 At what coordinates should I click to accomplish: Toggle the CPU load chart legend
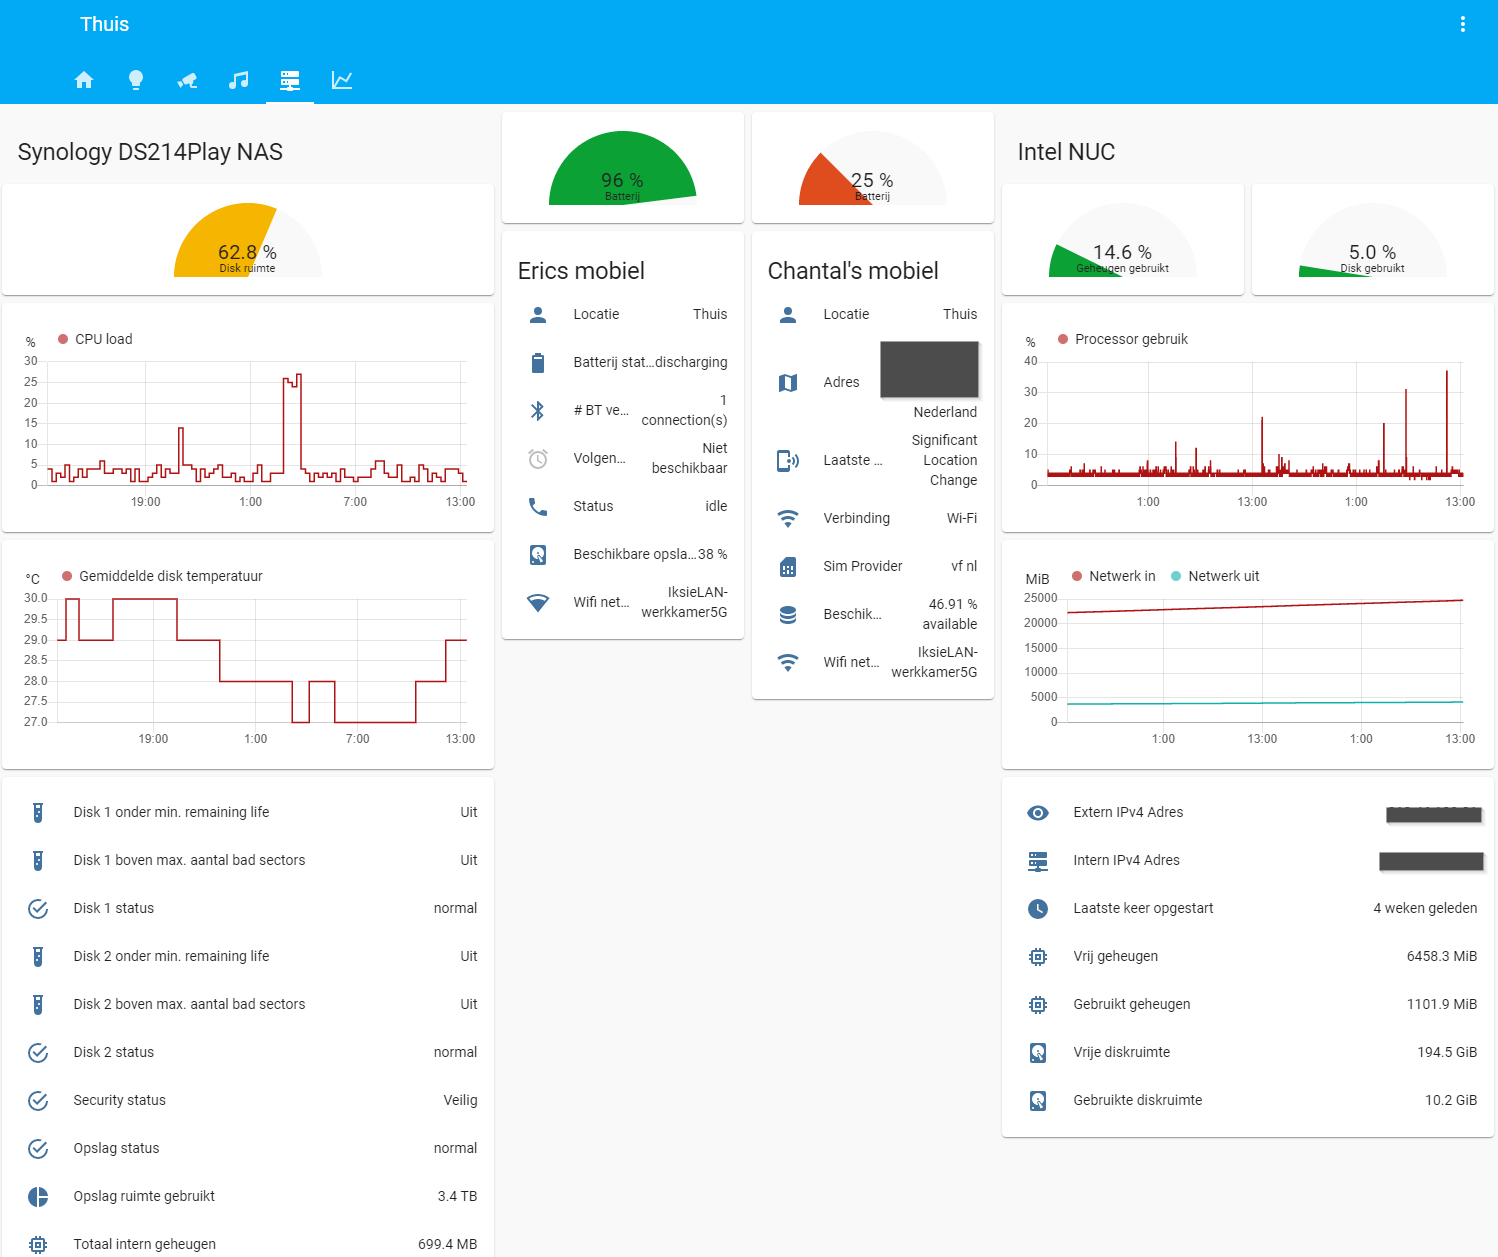(94, 339)
